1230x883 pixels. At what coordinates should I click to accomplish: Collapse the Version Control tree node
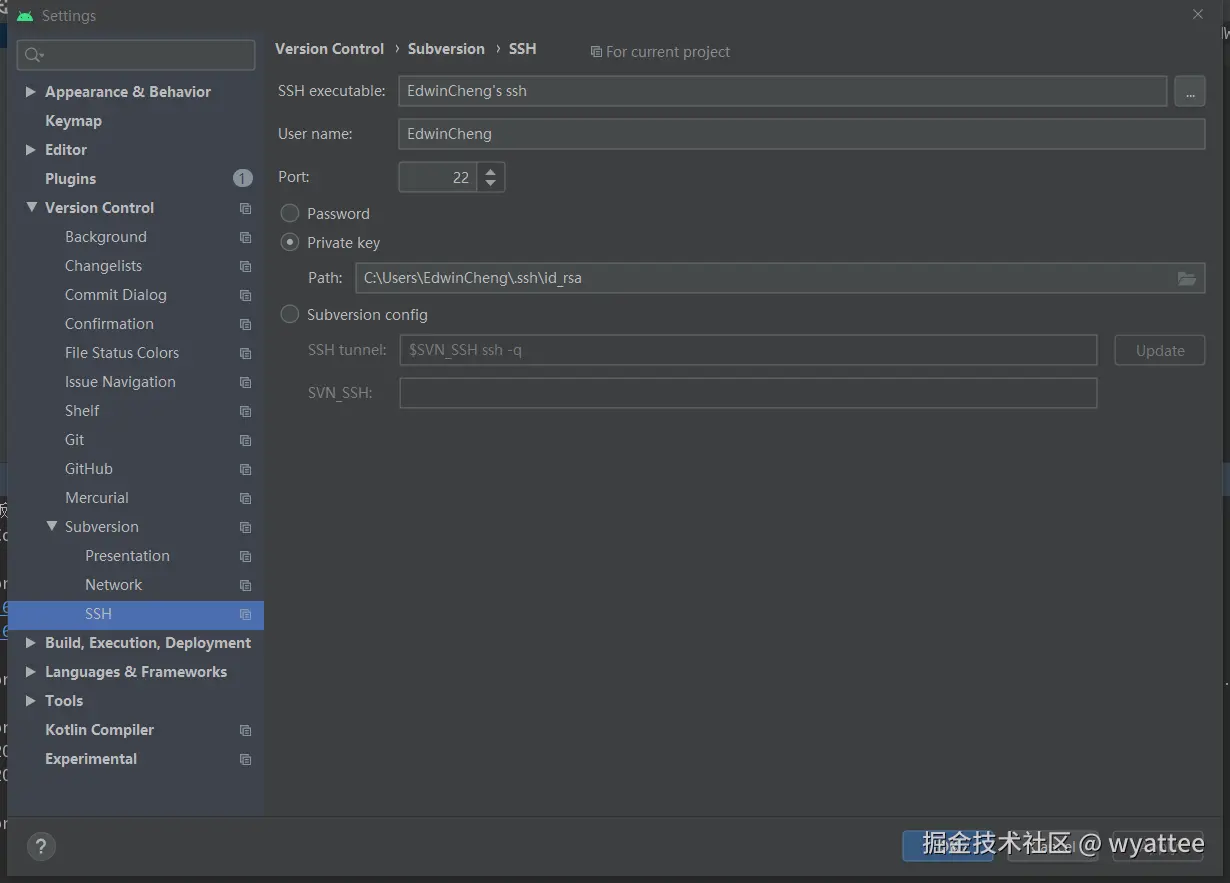(31, 207)
